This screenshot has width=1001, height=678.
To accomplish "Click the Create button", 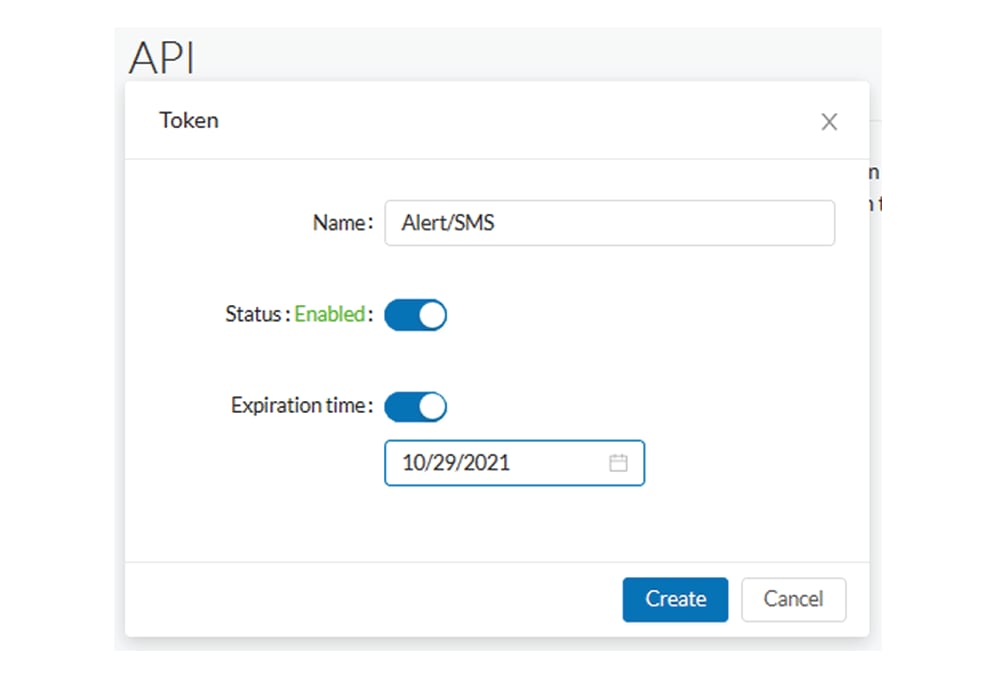I will point(675,599).
